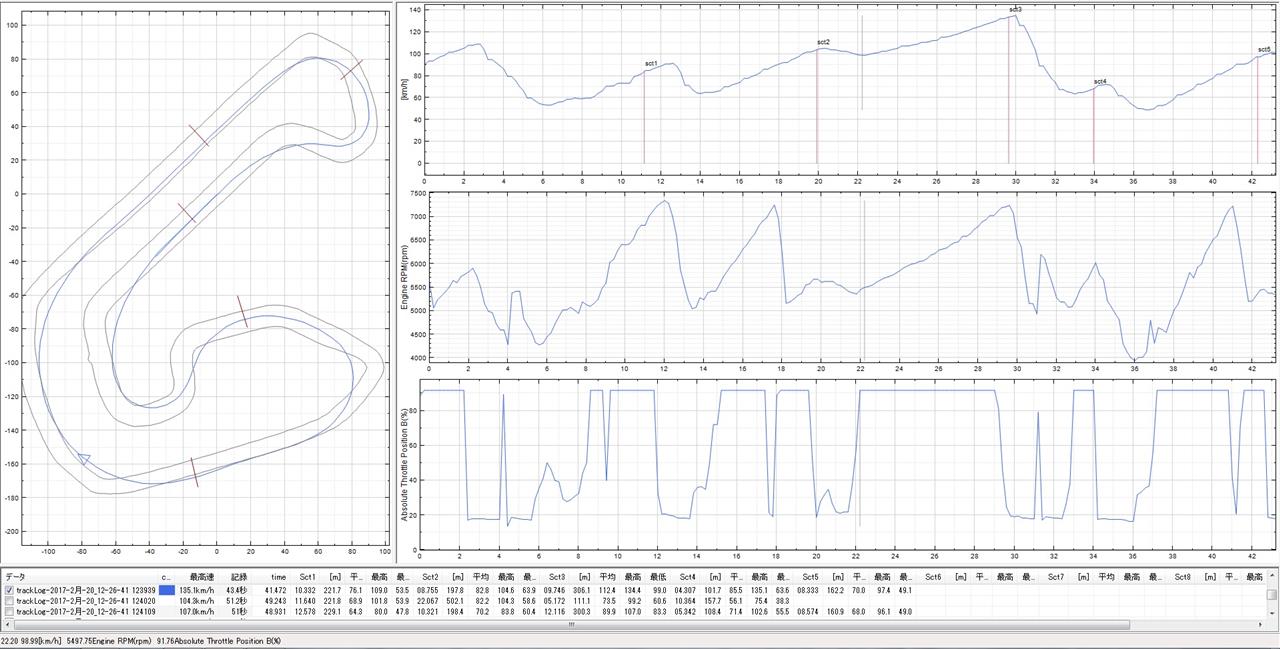
Task: Sort by the 最高速 column header
Action: 203,577
